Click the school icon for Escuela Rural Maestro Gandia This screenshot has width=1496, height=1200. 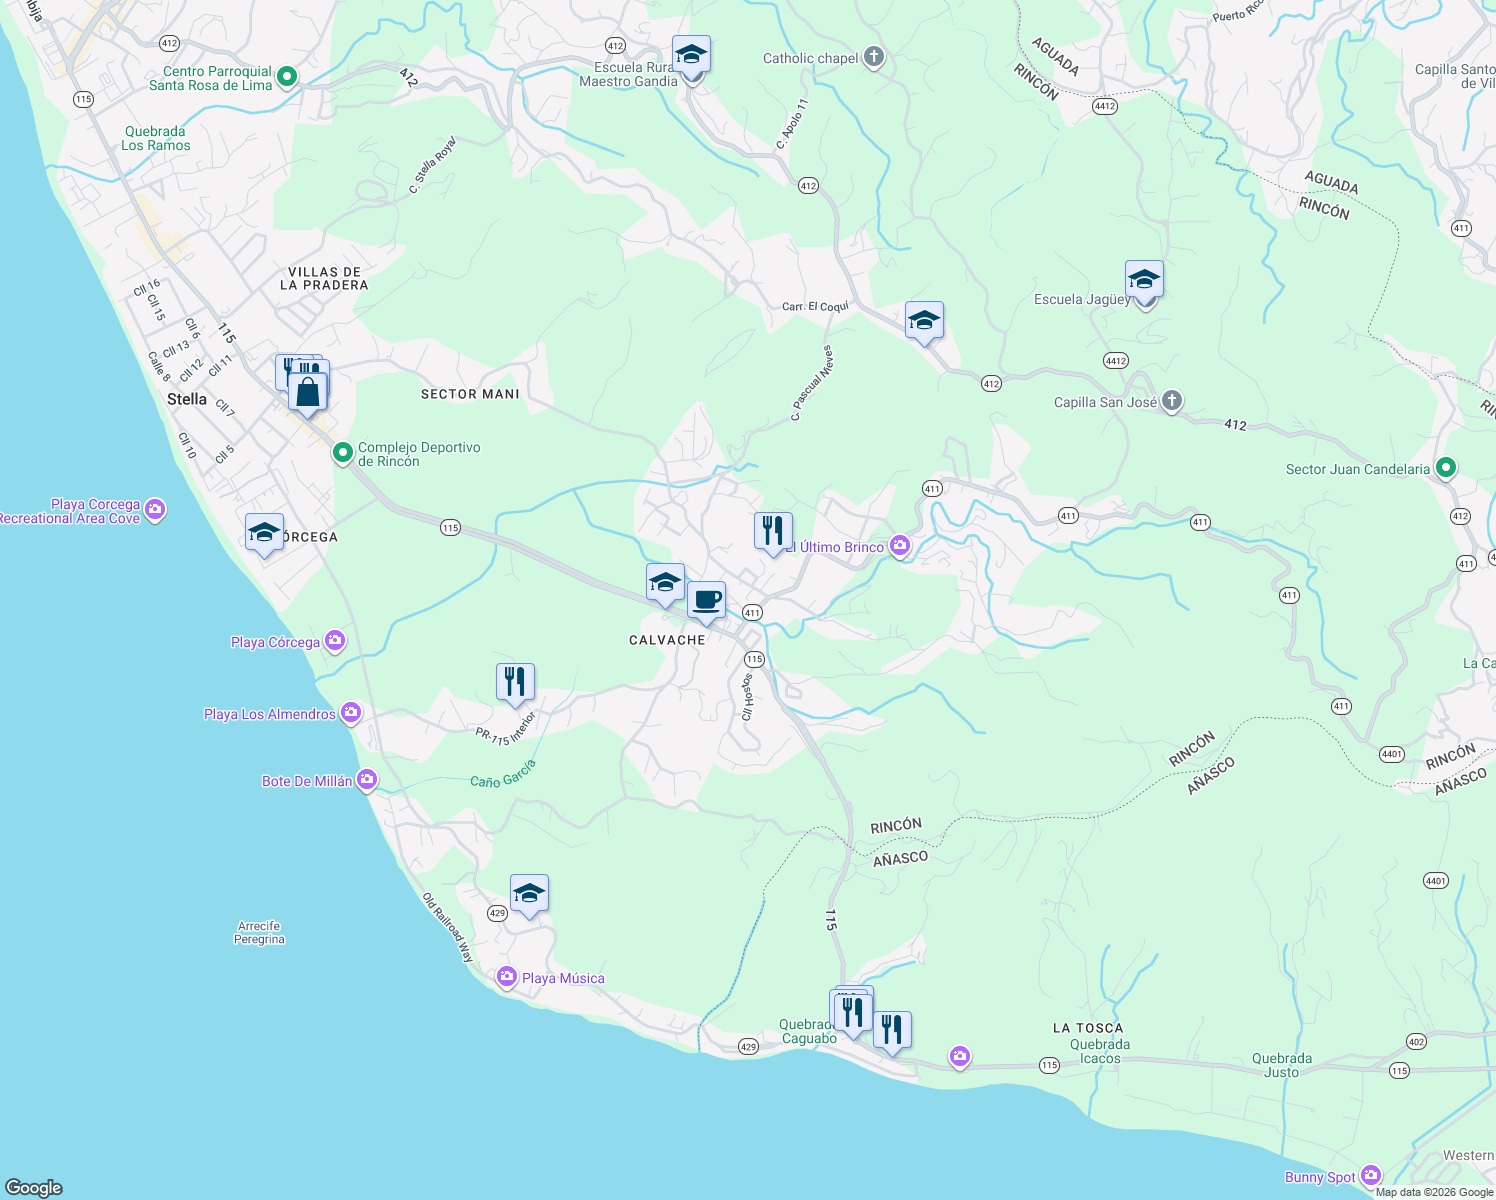pyautogui.click(x=691, y=55)
